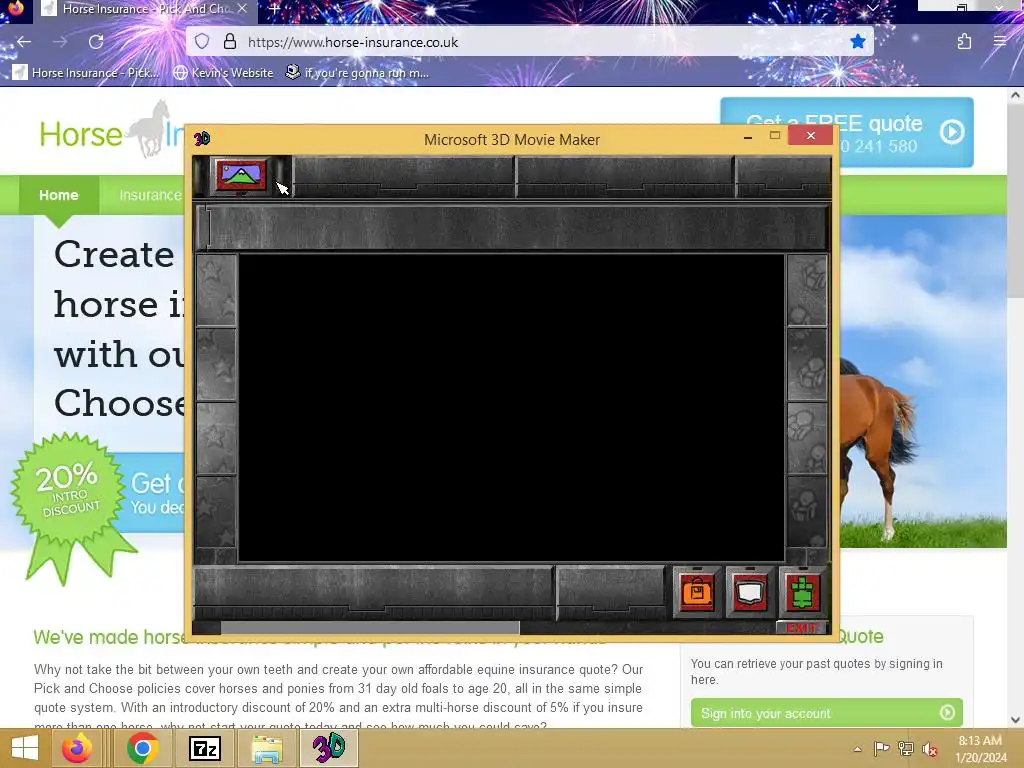Click the muted volume tray icon
The image size is (1024, 768).
click(x=930, y=748)
